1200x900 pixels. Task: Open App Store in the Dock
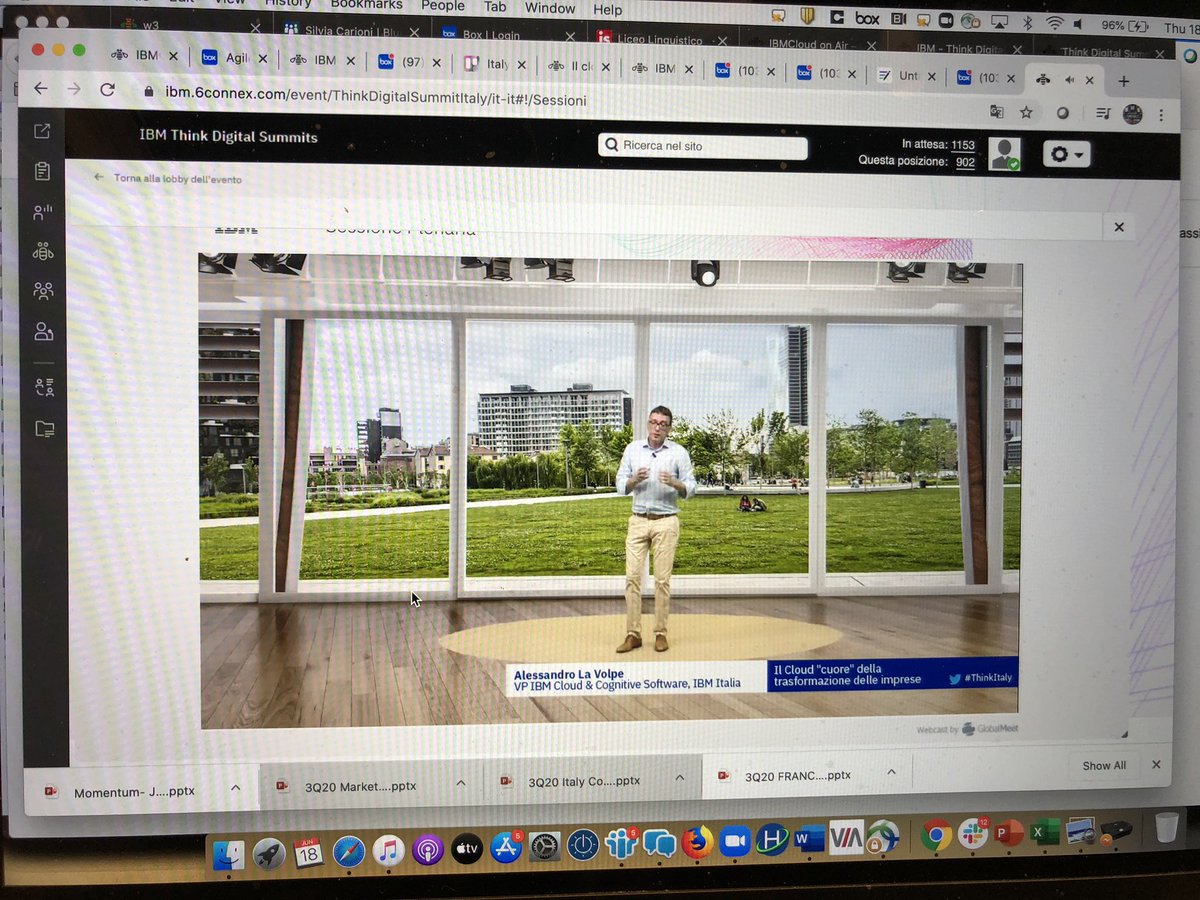[506, 848]
